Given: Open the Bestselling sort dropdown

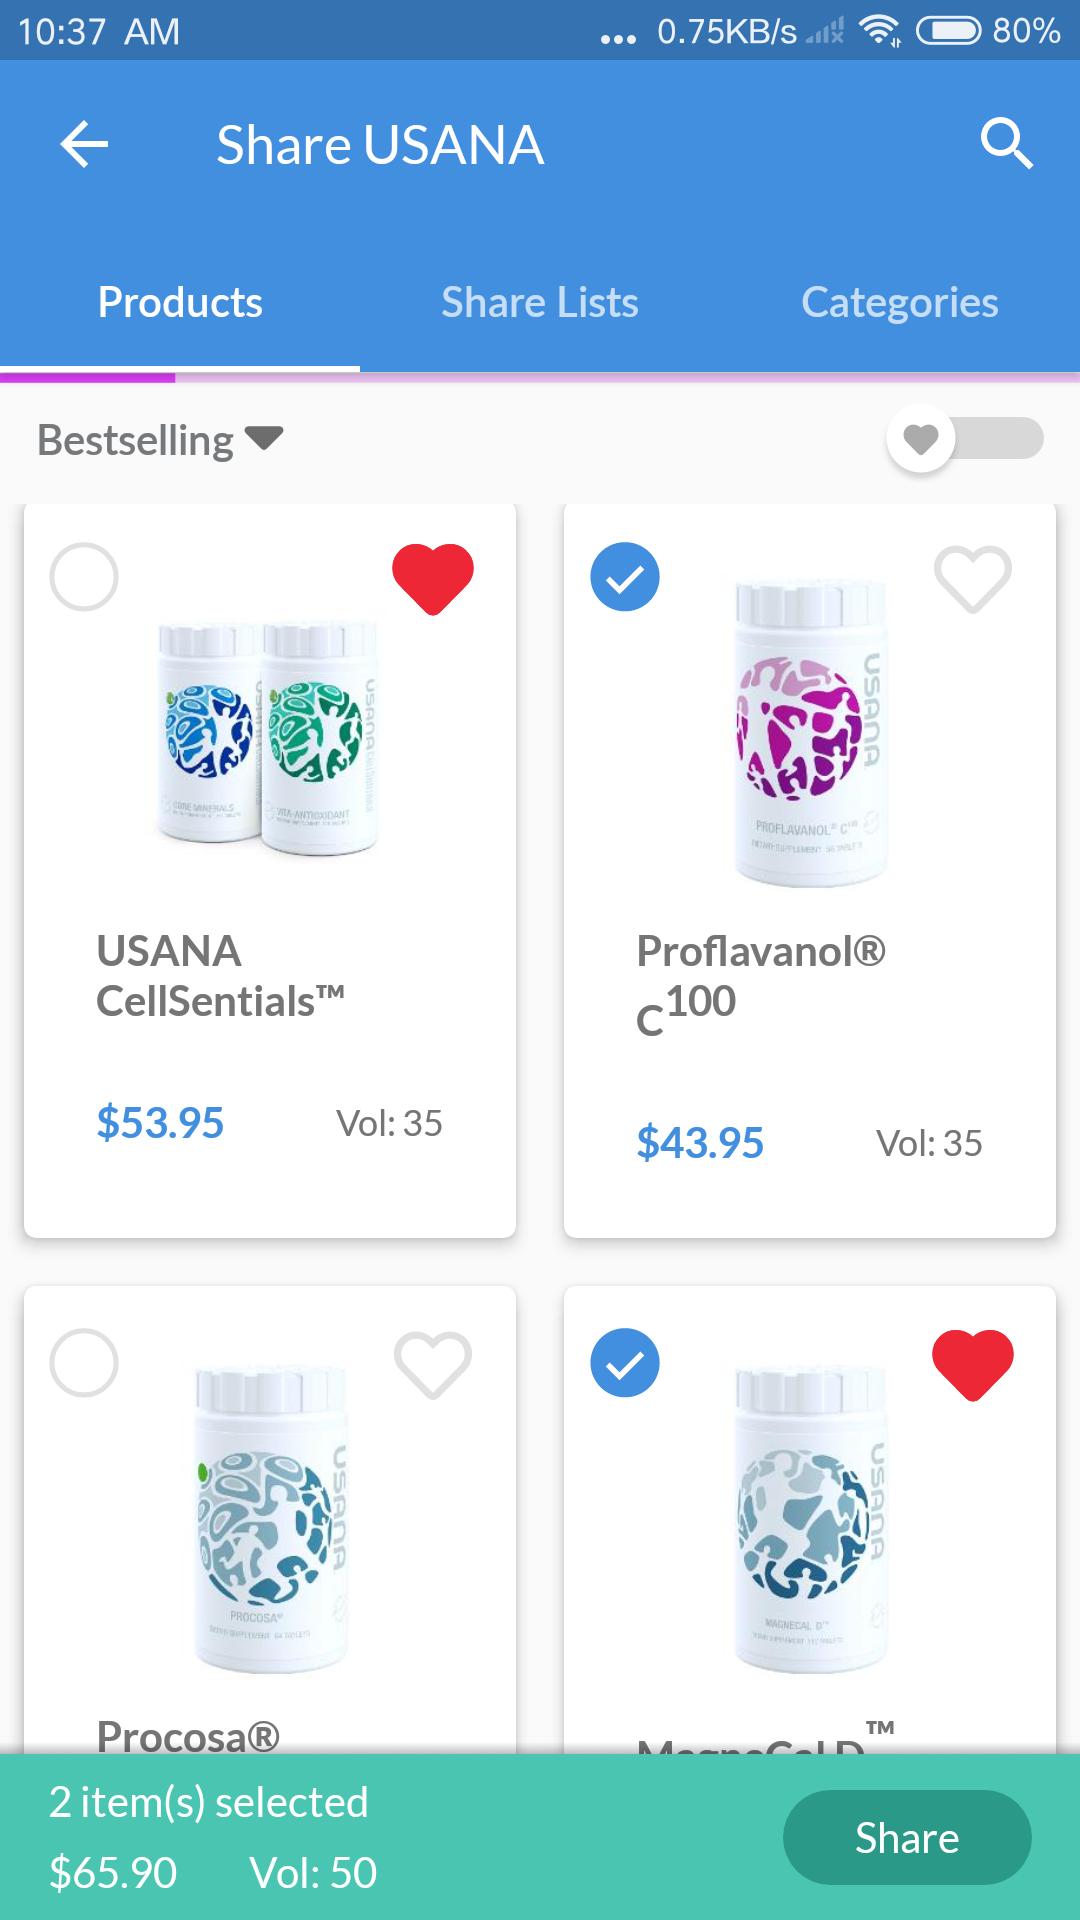Looking at the screenshot, I should point(160,440).
